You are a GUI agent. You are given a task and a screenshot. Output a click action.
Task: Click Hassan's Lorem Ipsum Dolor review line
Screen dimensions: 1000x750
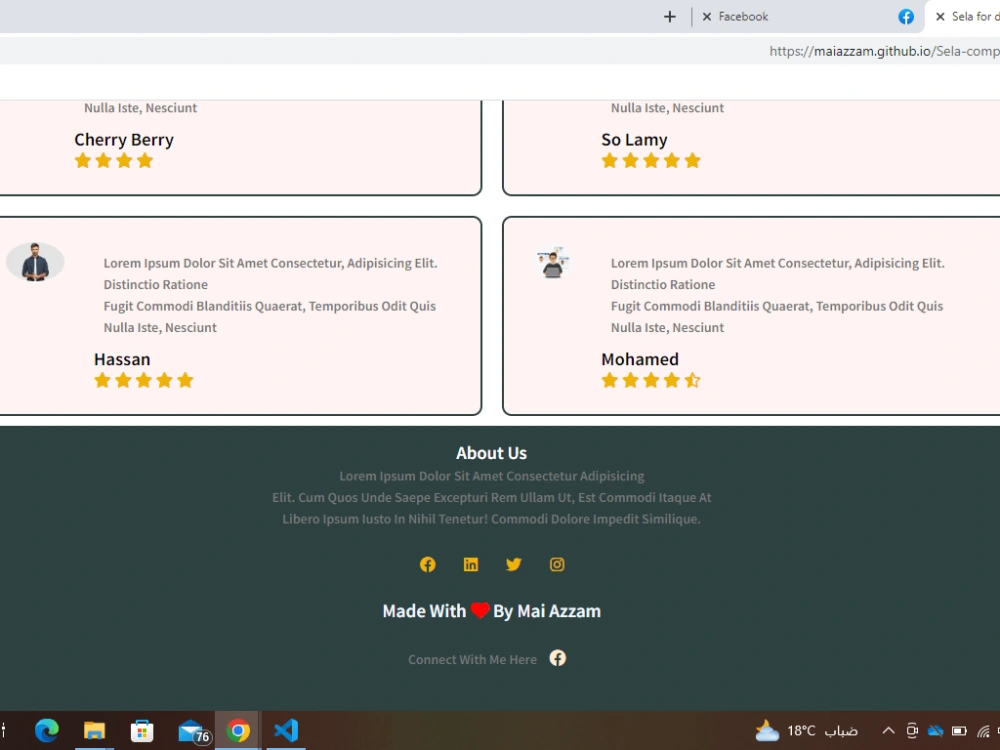(270, 263)
